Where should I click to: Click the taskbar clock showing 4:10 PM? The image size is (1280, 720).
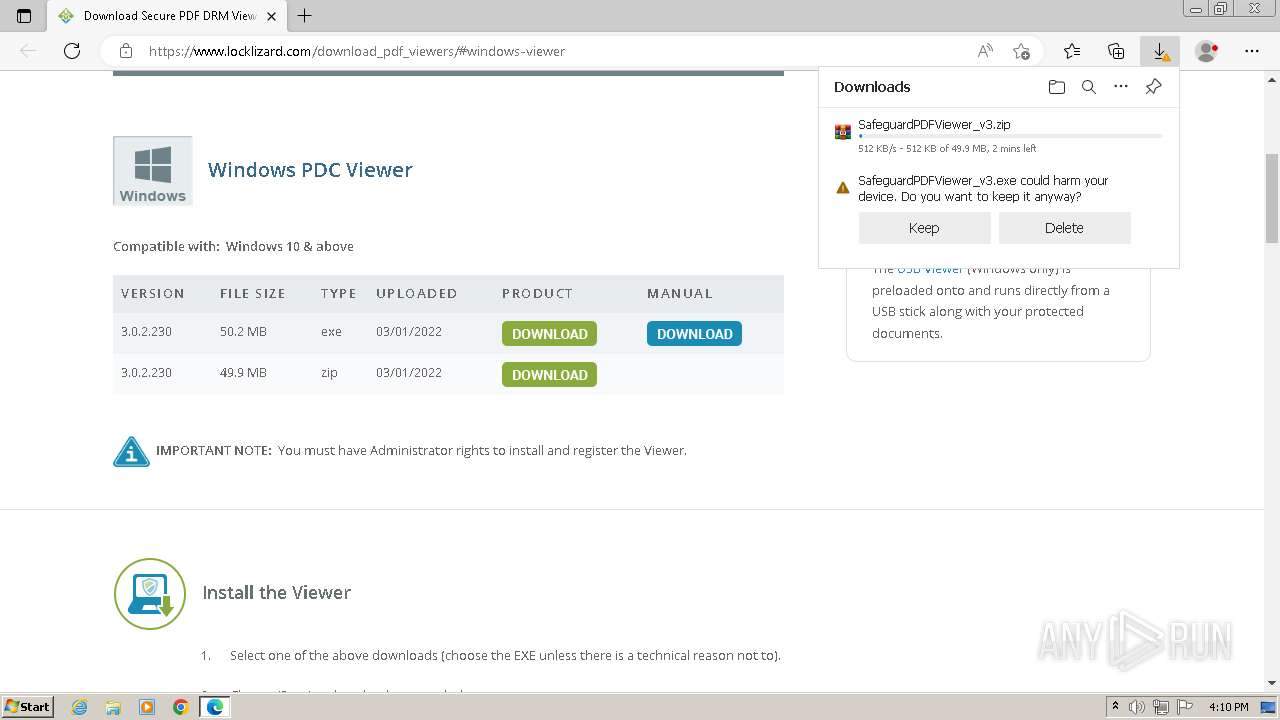pyautogui.click(x=1228, y=707)
